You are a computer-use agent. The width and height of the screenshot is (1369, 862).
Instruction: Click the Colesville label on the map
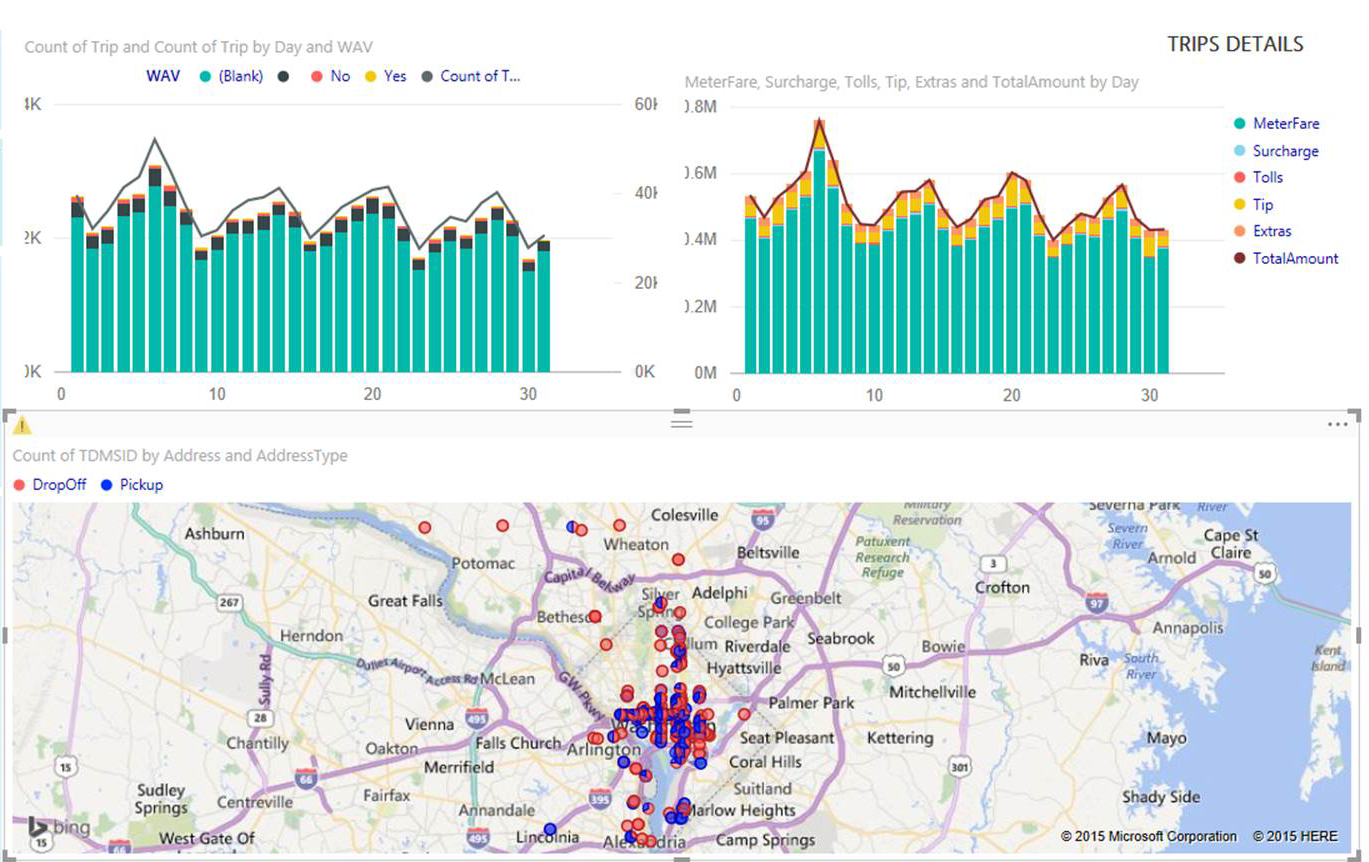click(x=685, y=515)
